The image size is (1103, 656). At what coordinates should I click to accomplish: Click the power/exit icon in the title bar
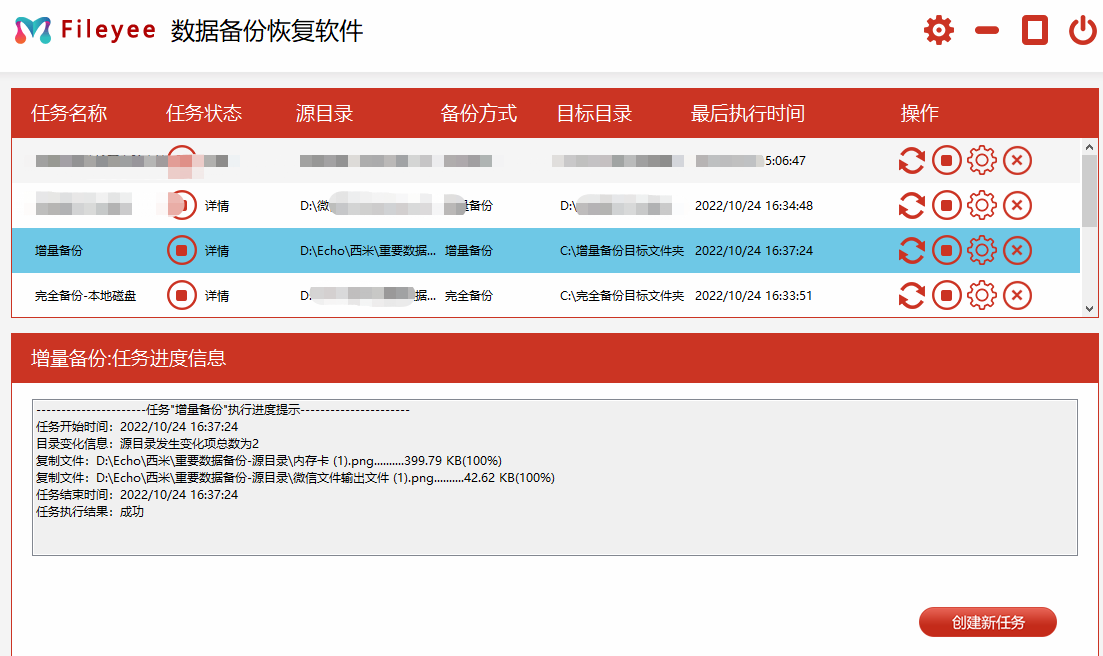pyautogui.click(x=1082, y=30)
